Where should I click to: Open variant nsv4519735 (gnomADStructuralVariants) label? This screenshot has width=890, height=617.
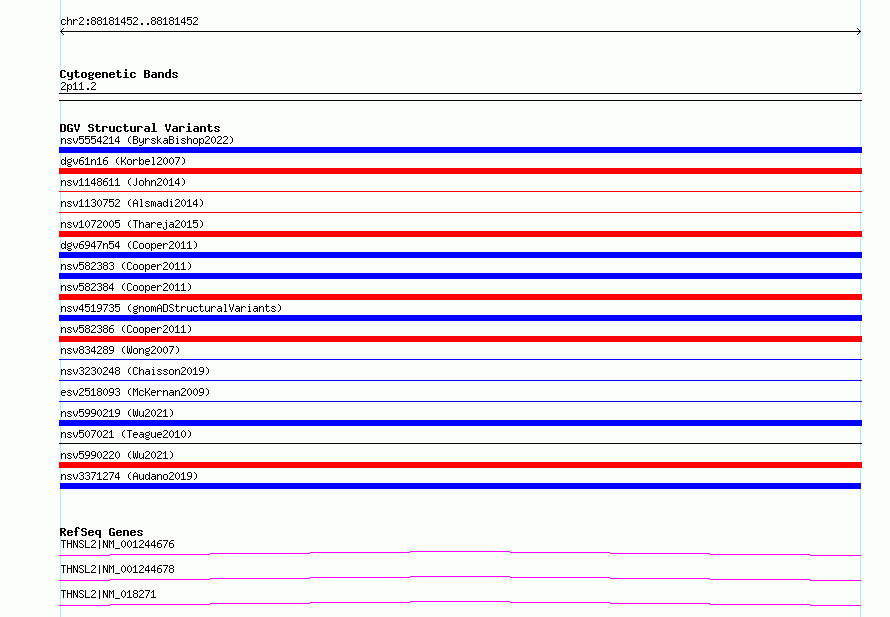[x=171, y=308]
